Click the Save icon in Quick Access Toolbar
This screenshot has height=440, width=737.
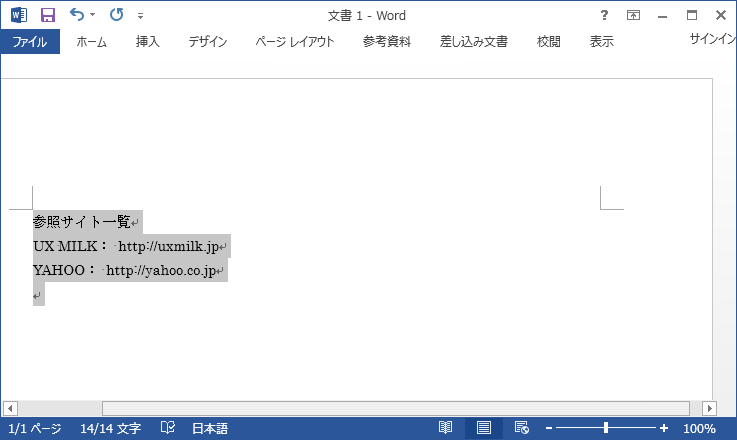pos(47,15)
